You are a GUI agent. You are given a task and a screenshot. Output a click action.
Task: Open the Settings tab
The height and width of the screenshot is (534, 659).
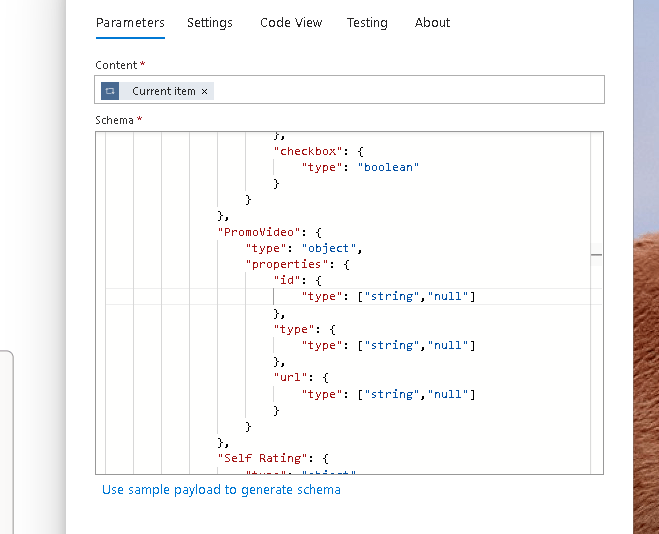[210, 23]
